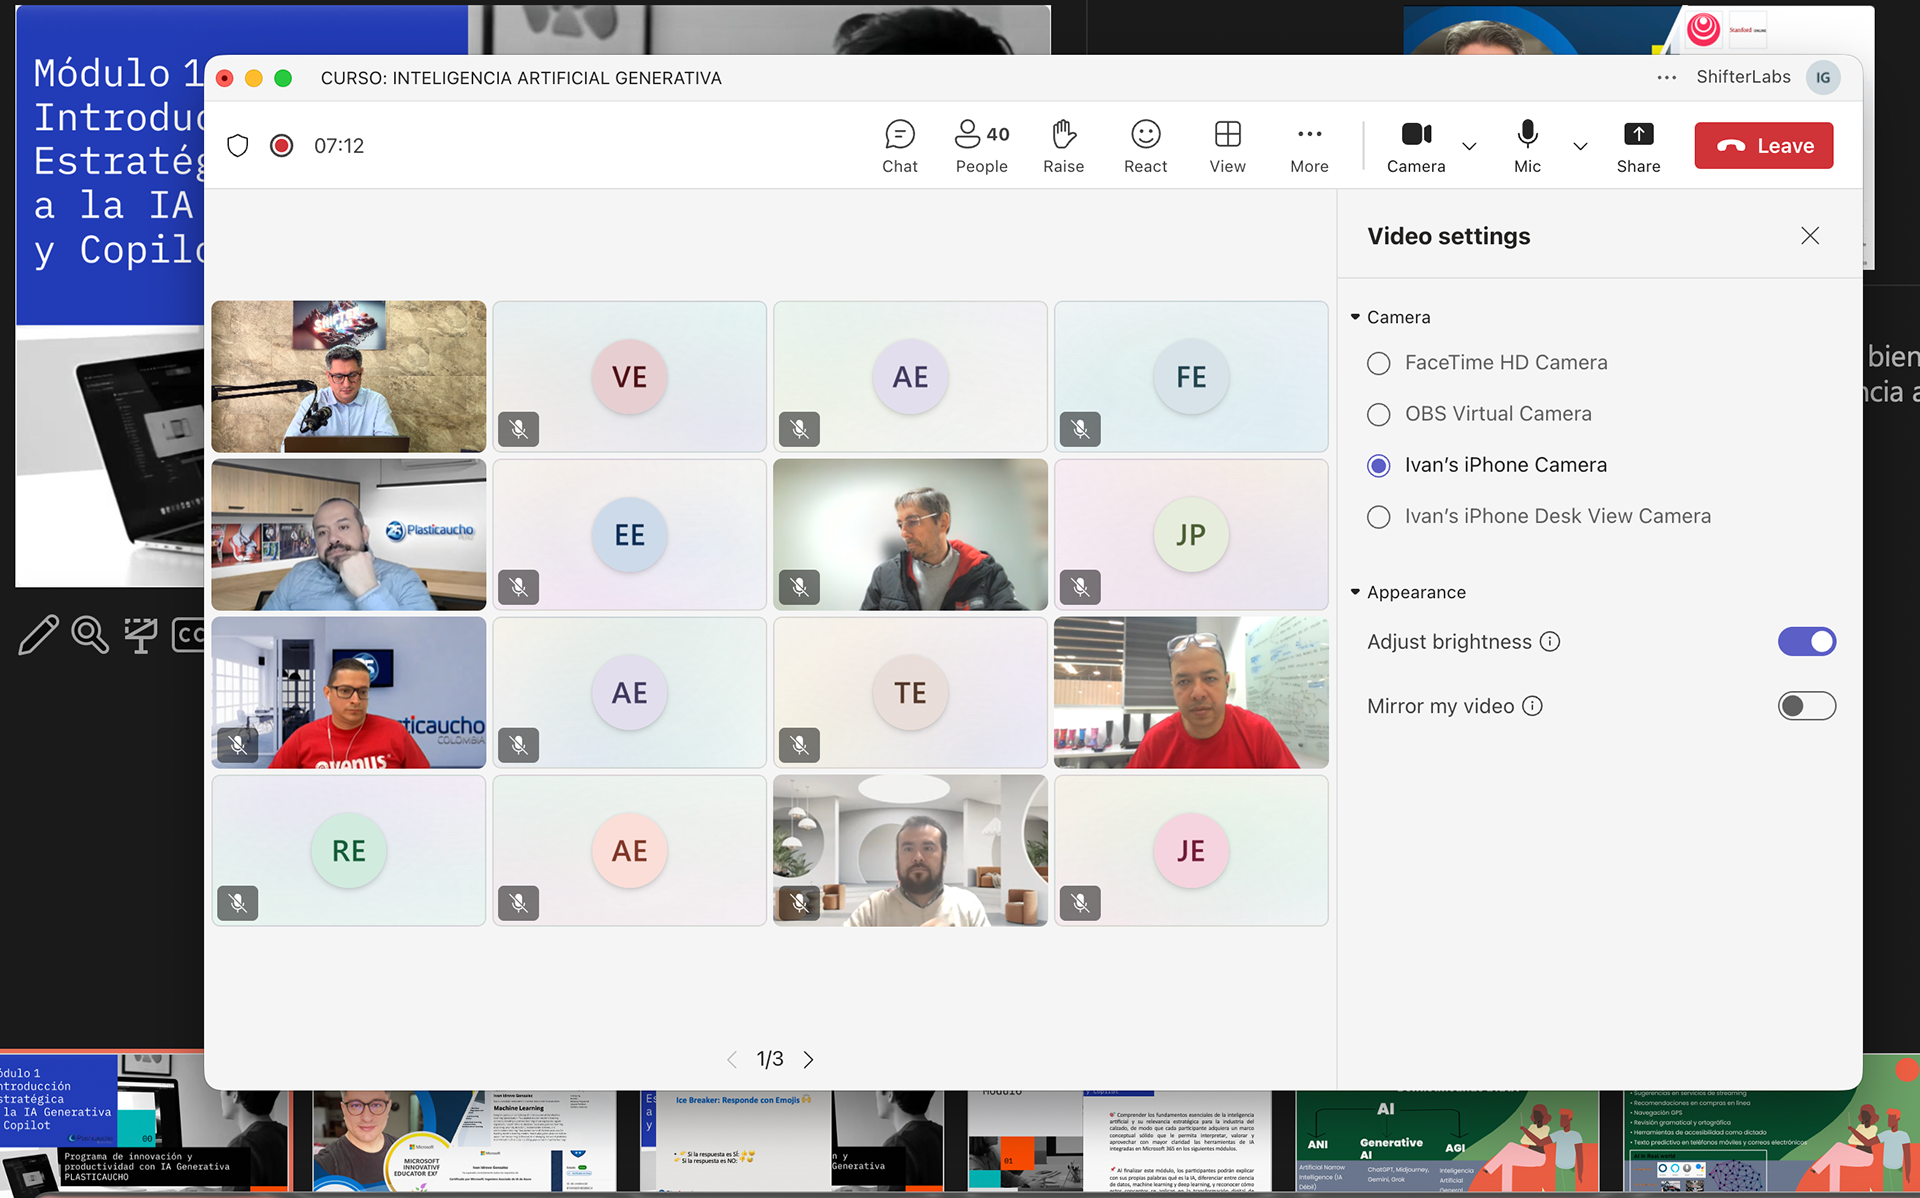Screen dimensions: 1920x1198
Task: Close the Video settings panel
Action: (x=1810, y=236)
